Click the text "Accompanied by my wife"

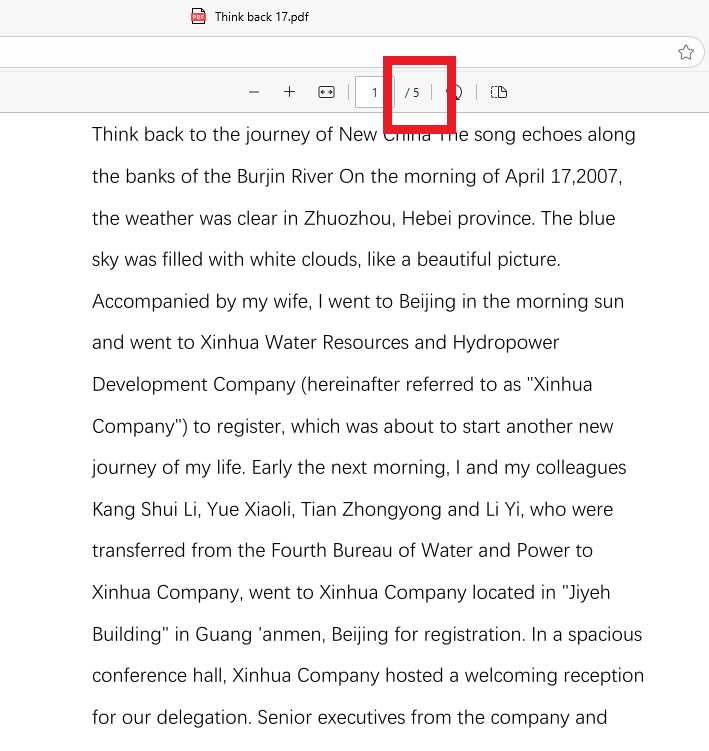coord(201,302)
